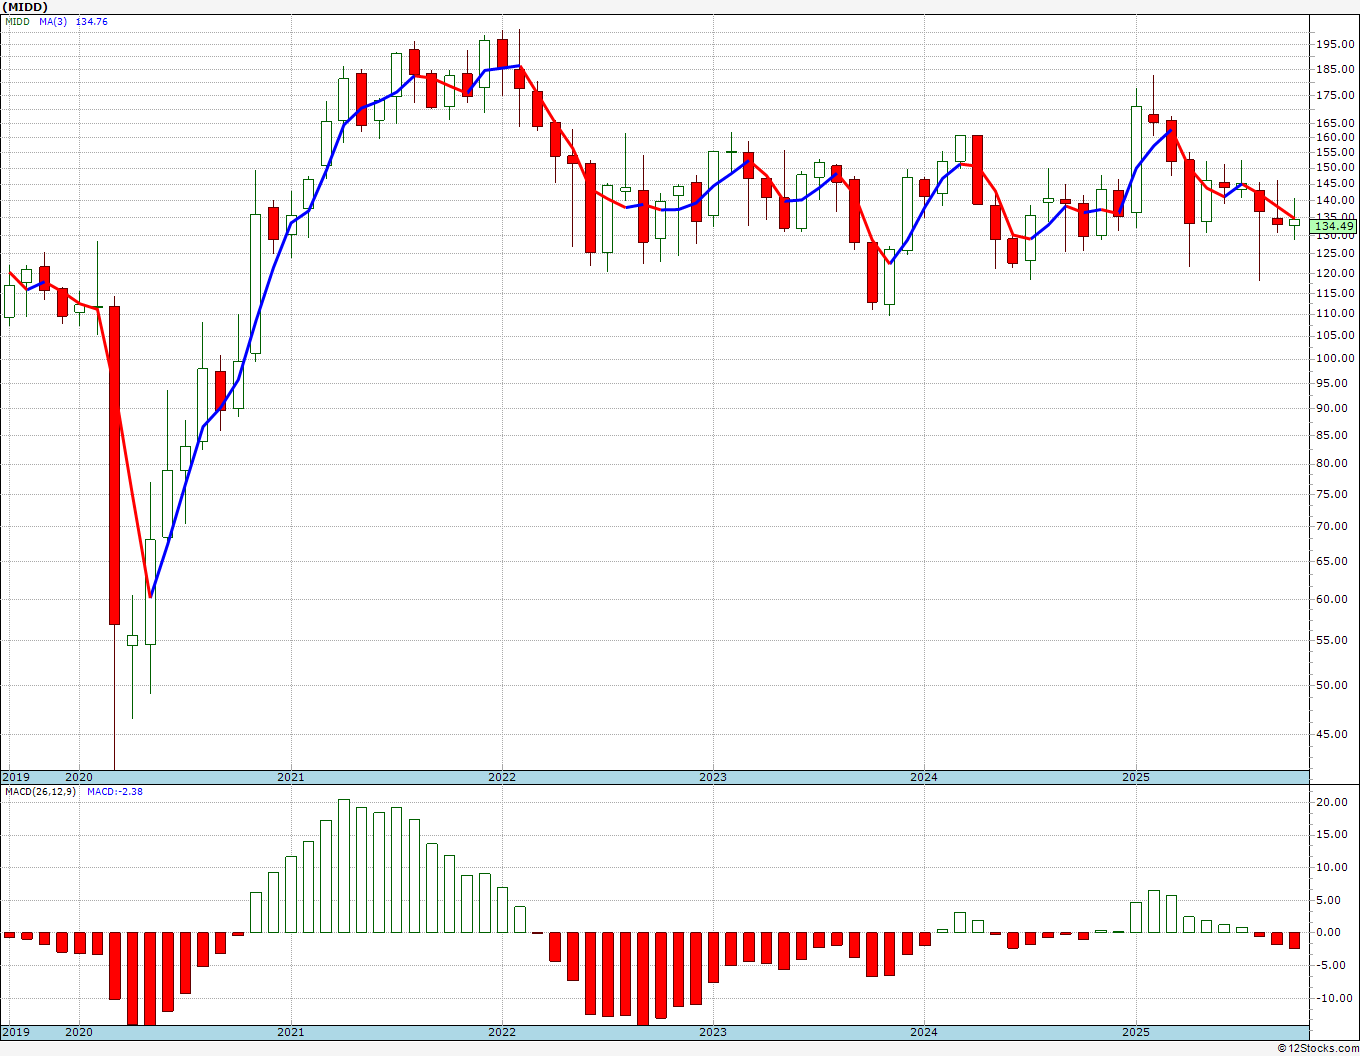Select the MIDD legend label
Viewport: 1360px width, 1056px height.
click(17, 21)
